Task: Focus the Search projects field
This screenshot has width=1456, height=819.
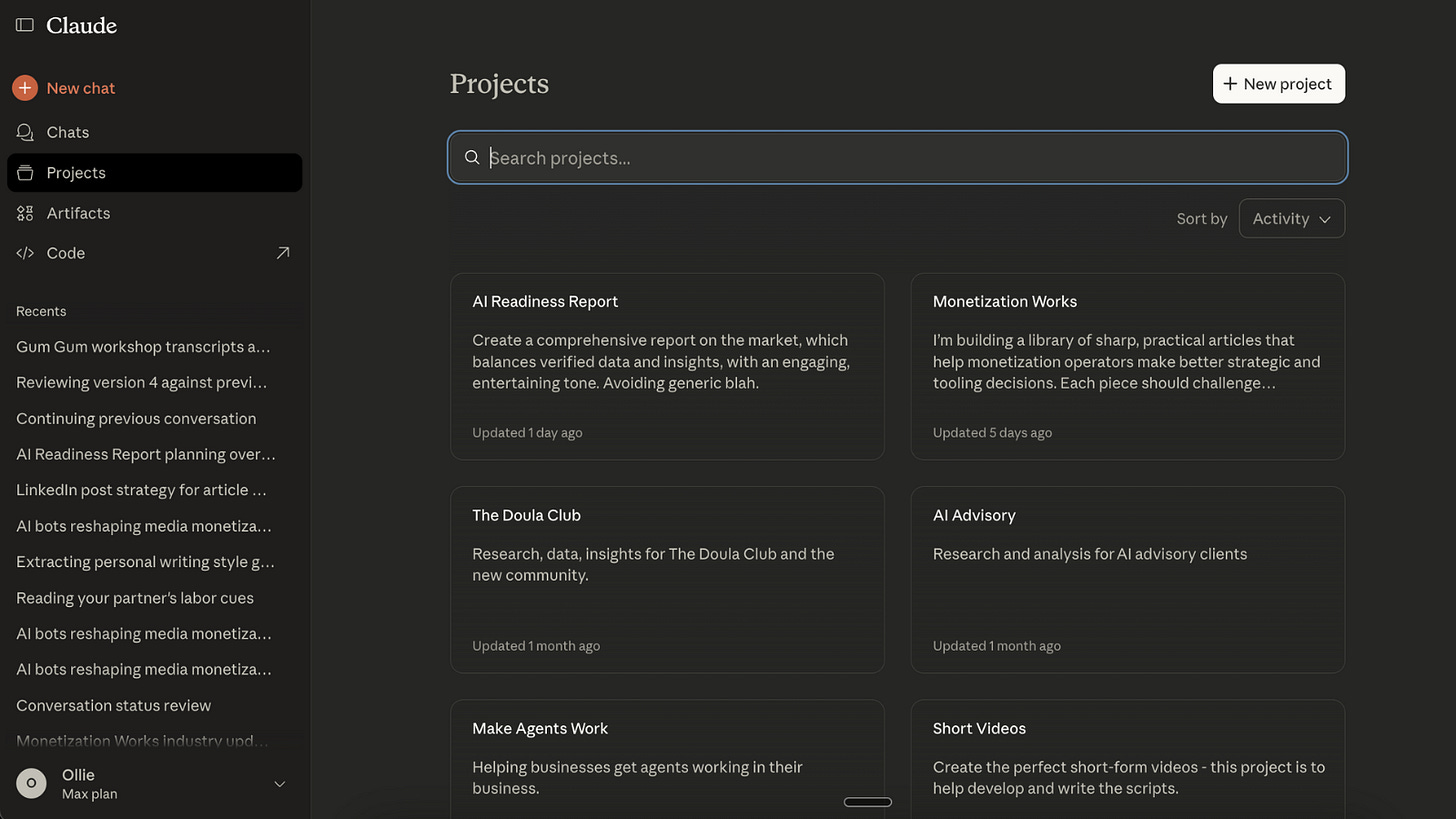Action: (897, 157)
